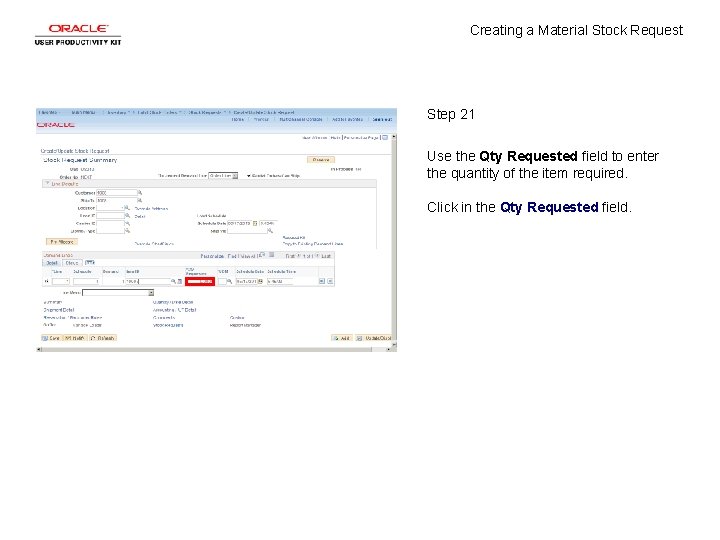
Task: Switch to the Status tab
Action: 72,263
